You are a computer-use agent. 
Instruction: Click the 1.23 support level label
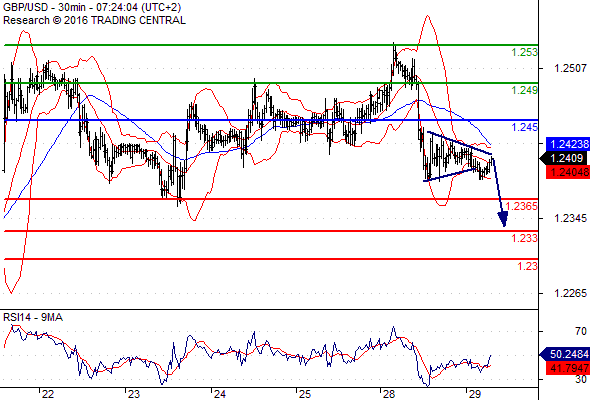click(x=528, y=266)
